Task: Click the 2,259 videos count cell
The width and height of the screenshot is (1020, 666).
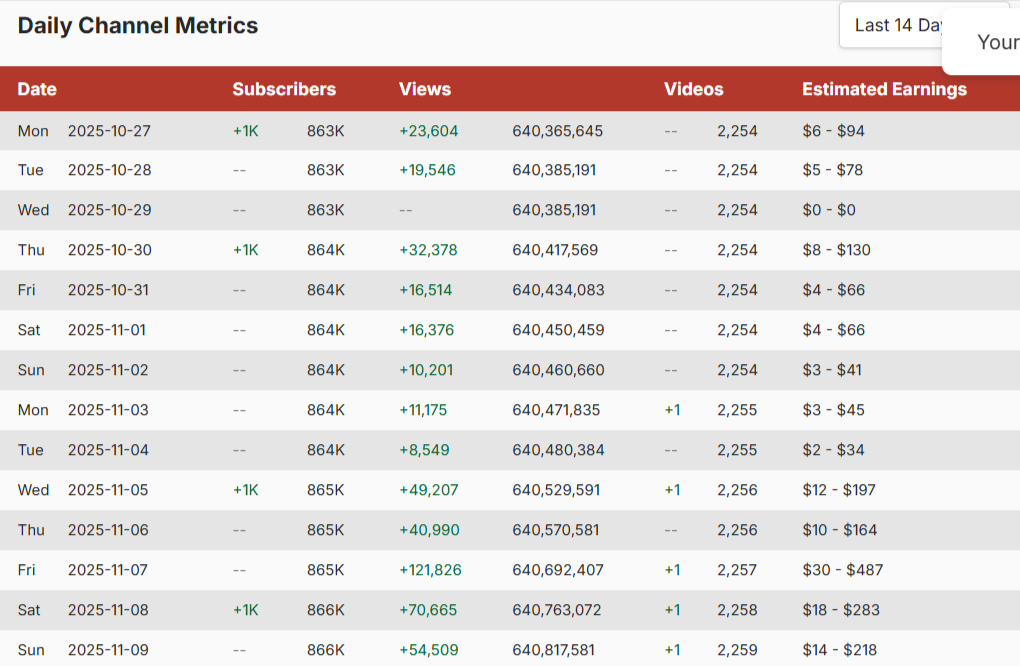Action: point(737,650)
